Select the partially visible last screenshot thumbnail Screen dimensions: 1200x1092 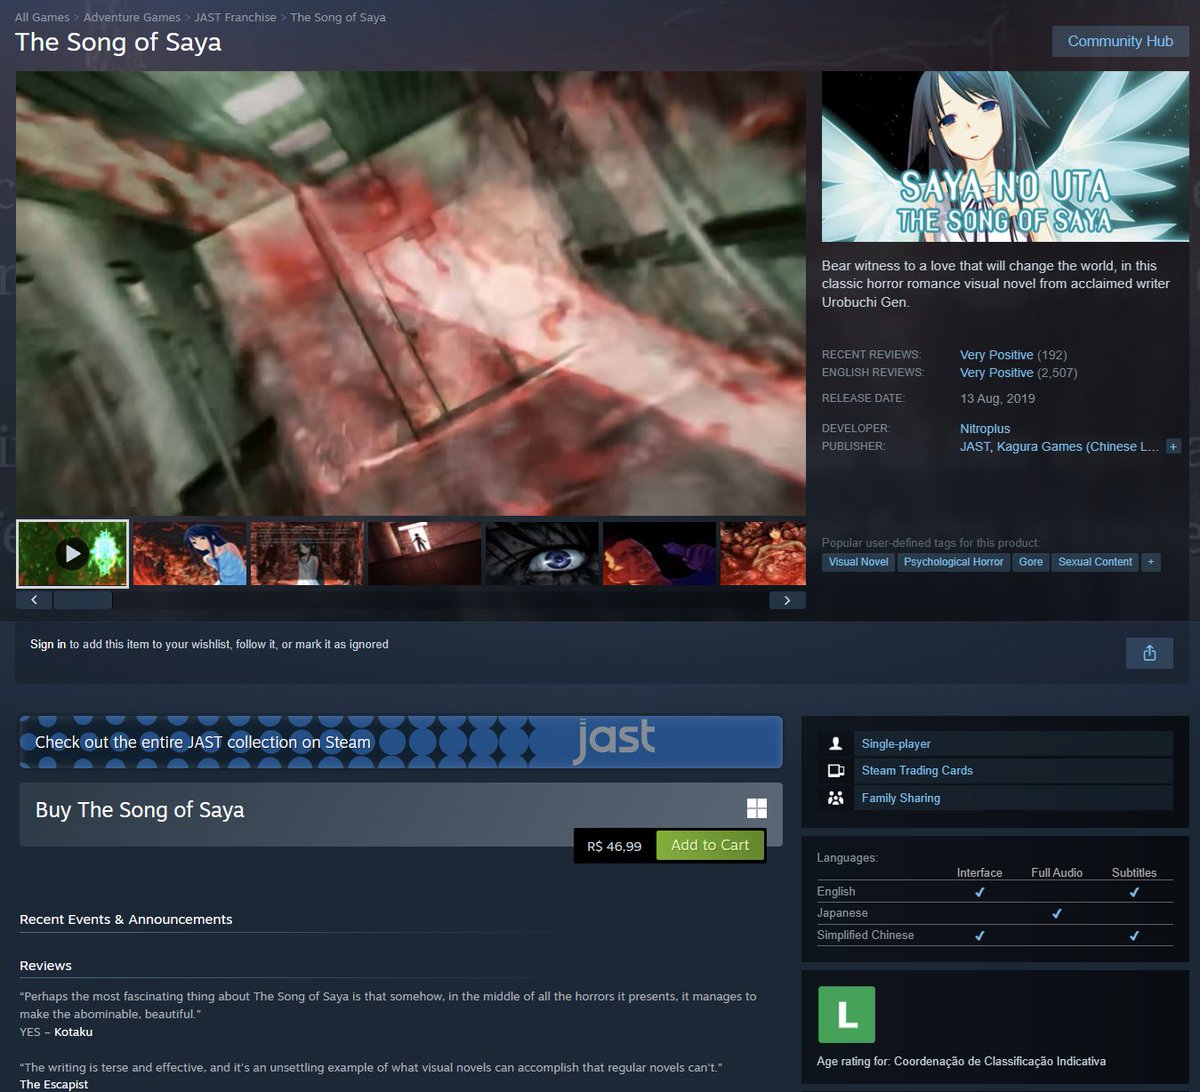point(763,553)
